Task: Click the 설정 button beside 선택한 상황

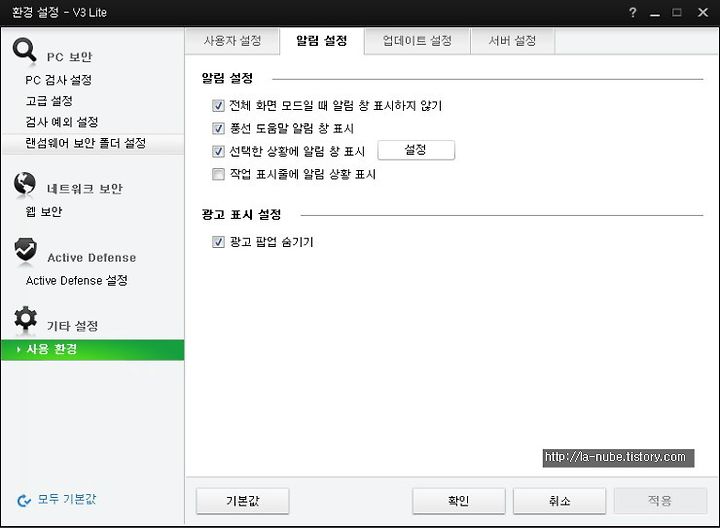Action: click(416, 150)
